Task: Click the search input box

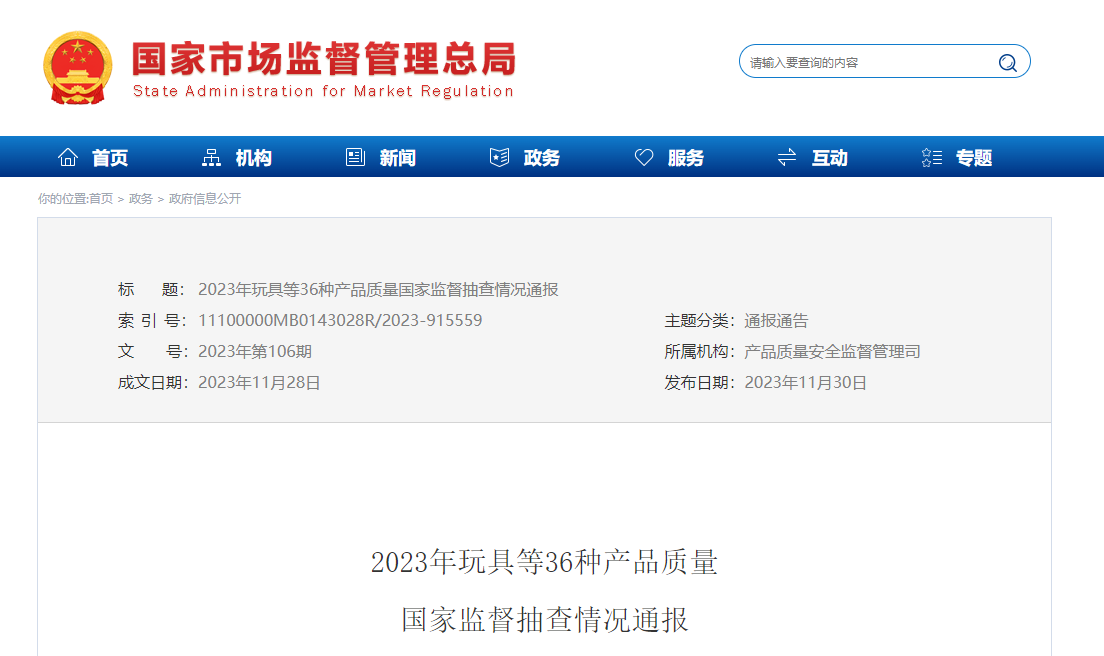Action: pos(860,61)
